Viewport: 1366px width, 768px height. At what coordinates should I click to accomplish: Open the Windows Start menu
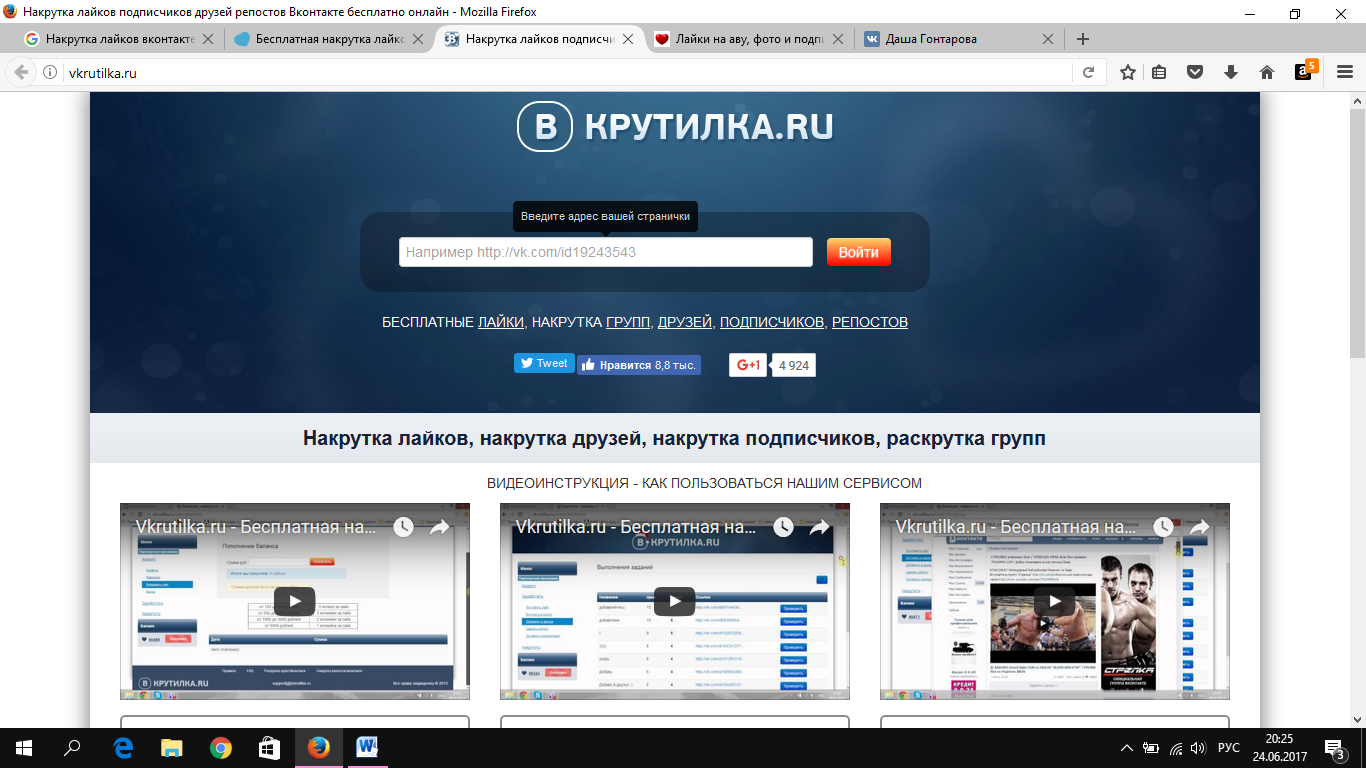pos(24,748)
